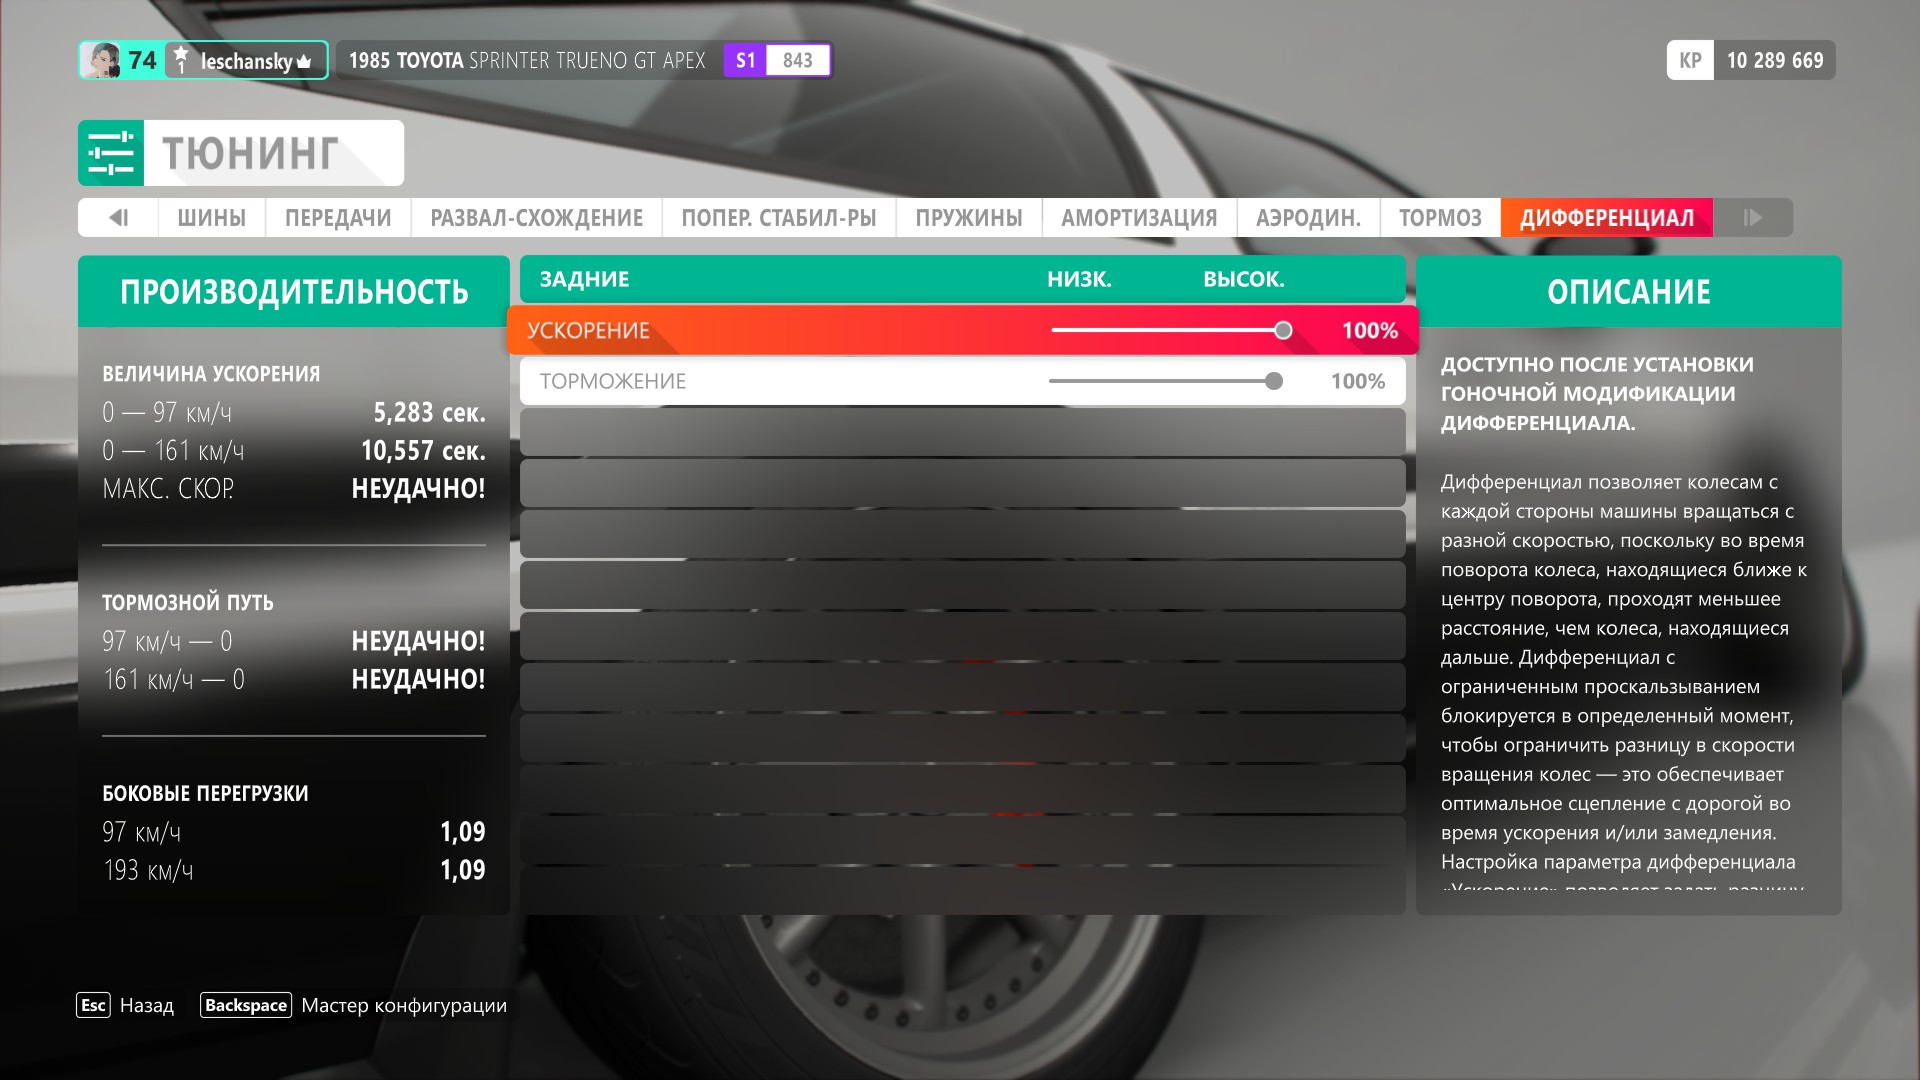Click the star rank badge icon
Screen dimensions: 1920x1080
(x=181, y=60)
